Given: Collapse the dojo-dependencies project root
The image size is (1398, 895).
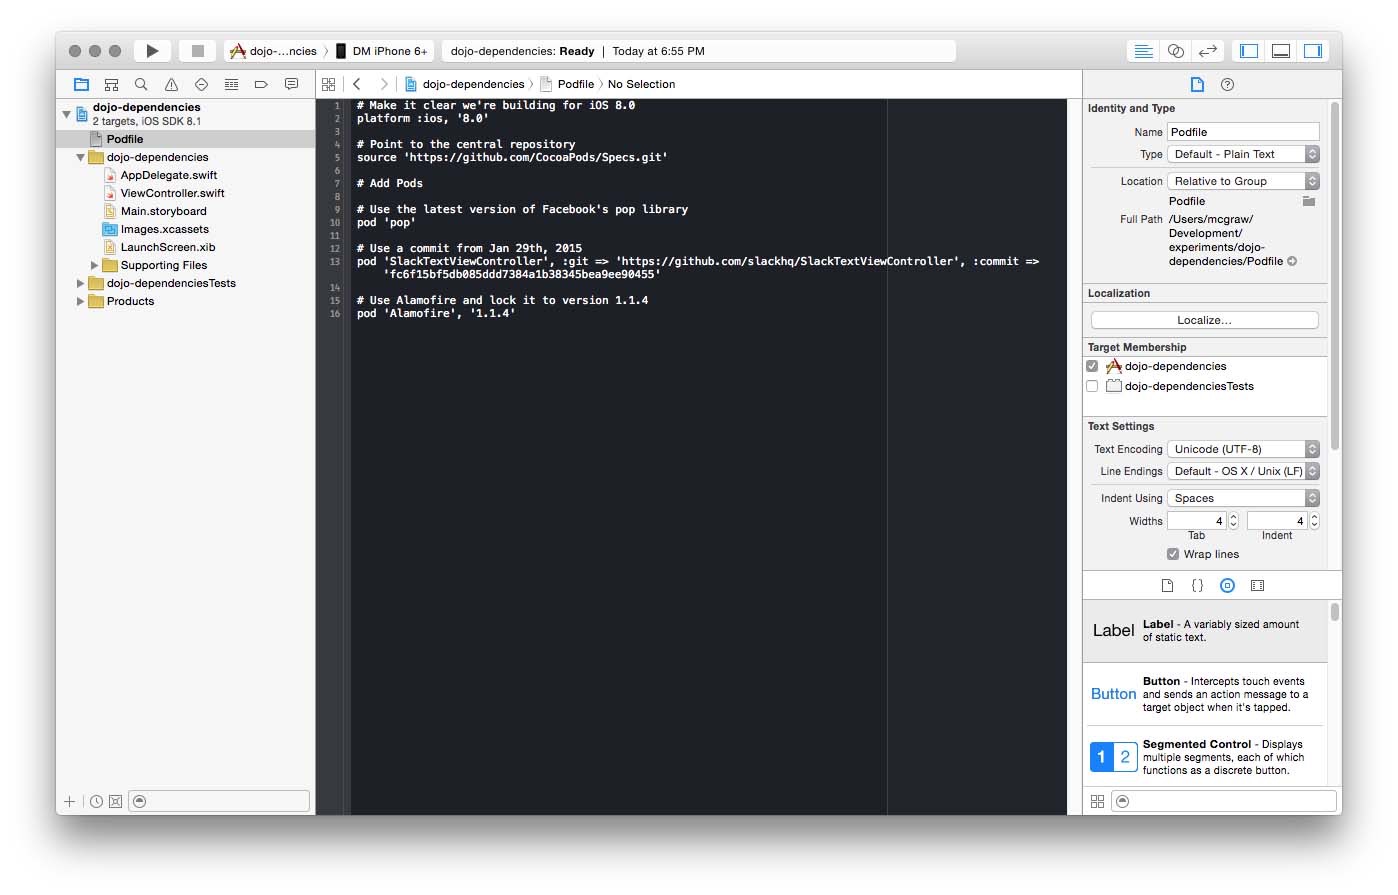Looking at the screenshot, I should 67,114.
